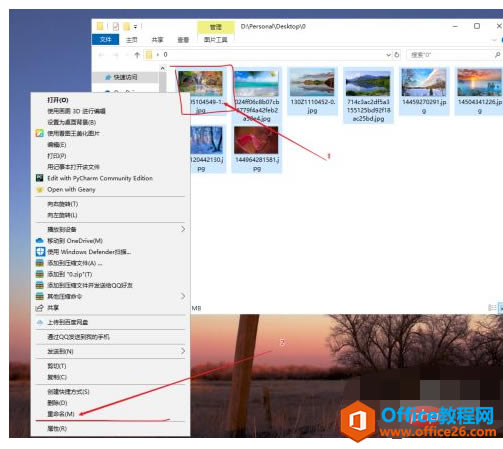
Task: Click the refresh button next to the address bar
Action: click(x=397, y=55)
